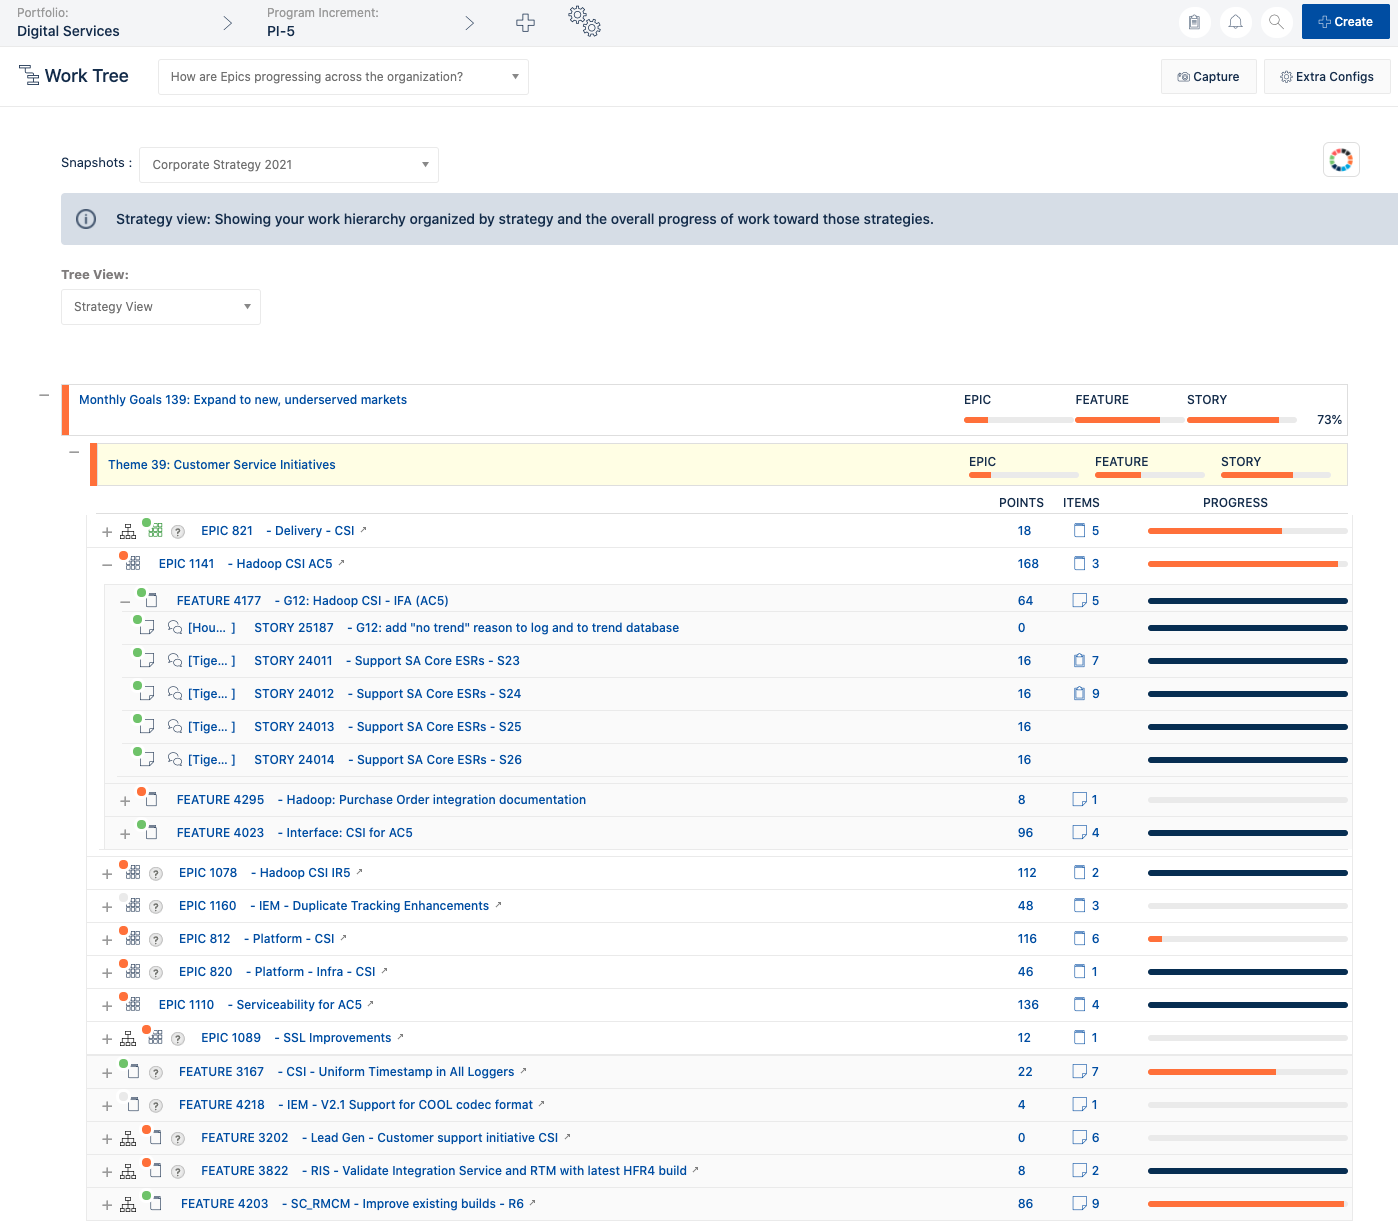Click the colorful ring icon
Screen dimensions: 1398x1221
[1341, 160]
